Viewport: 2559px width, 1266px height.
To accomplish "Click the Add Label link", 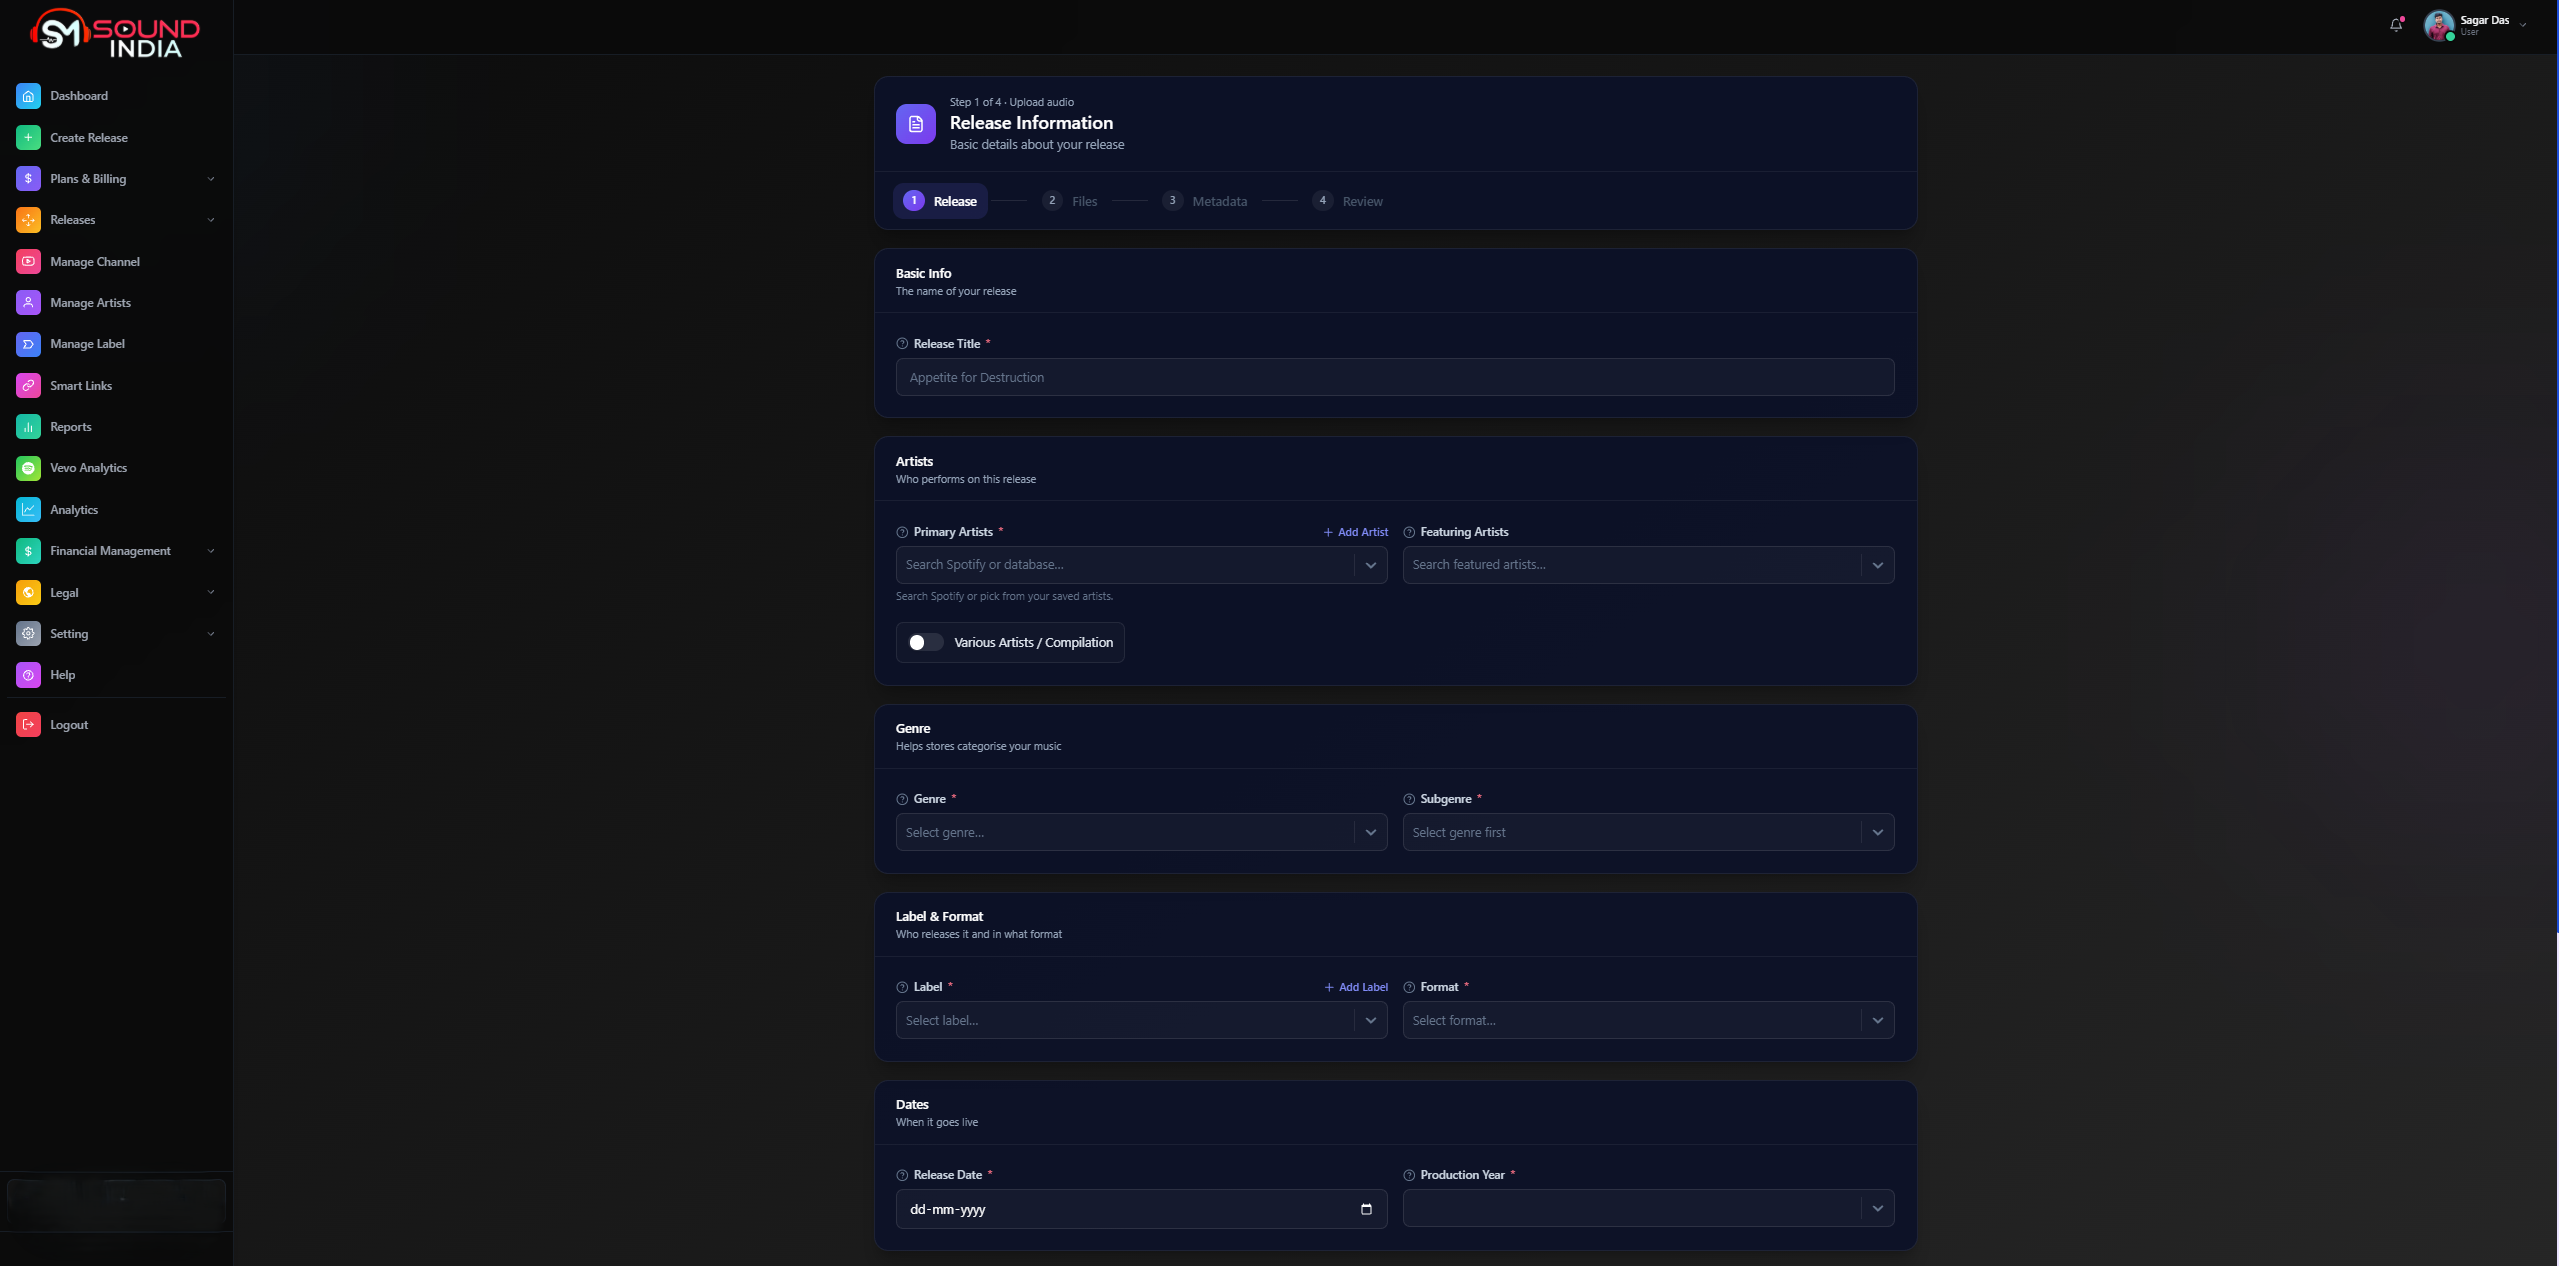I will point(1356,987).
